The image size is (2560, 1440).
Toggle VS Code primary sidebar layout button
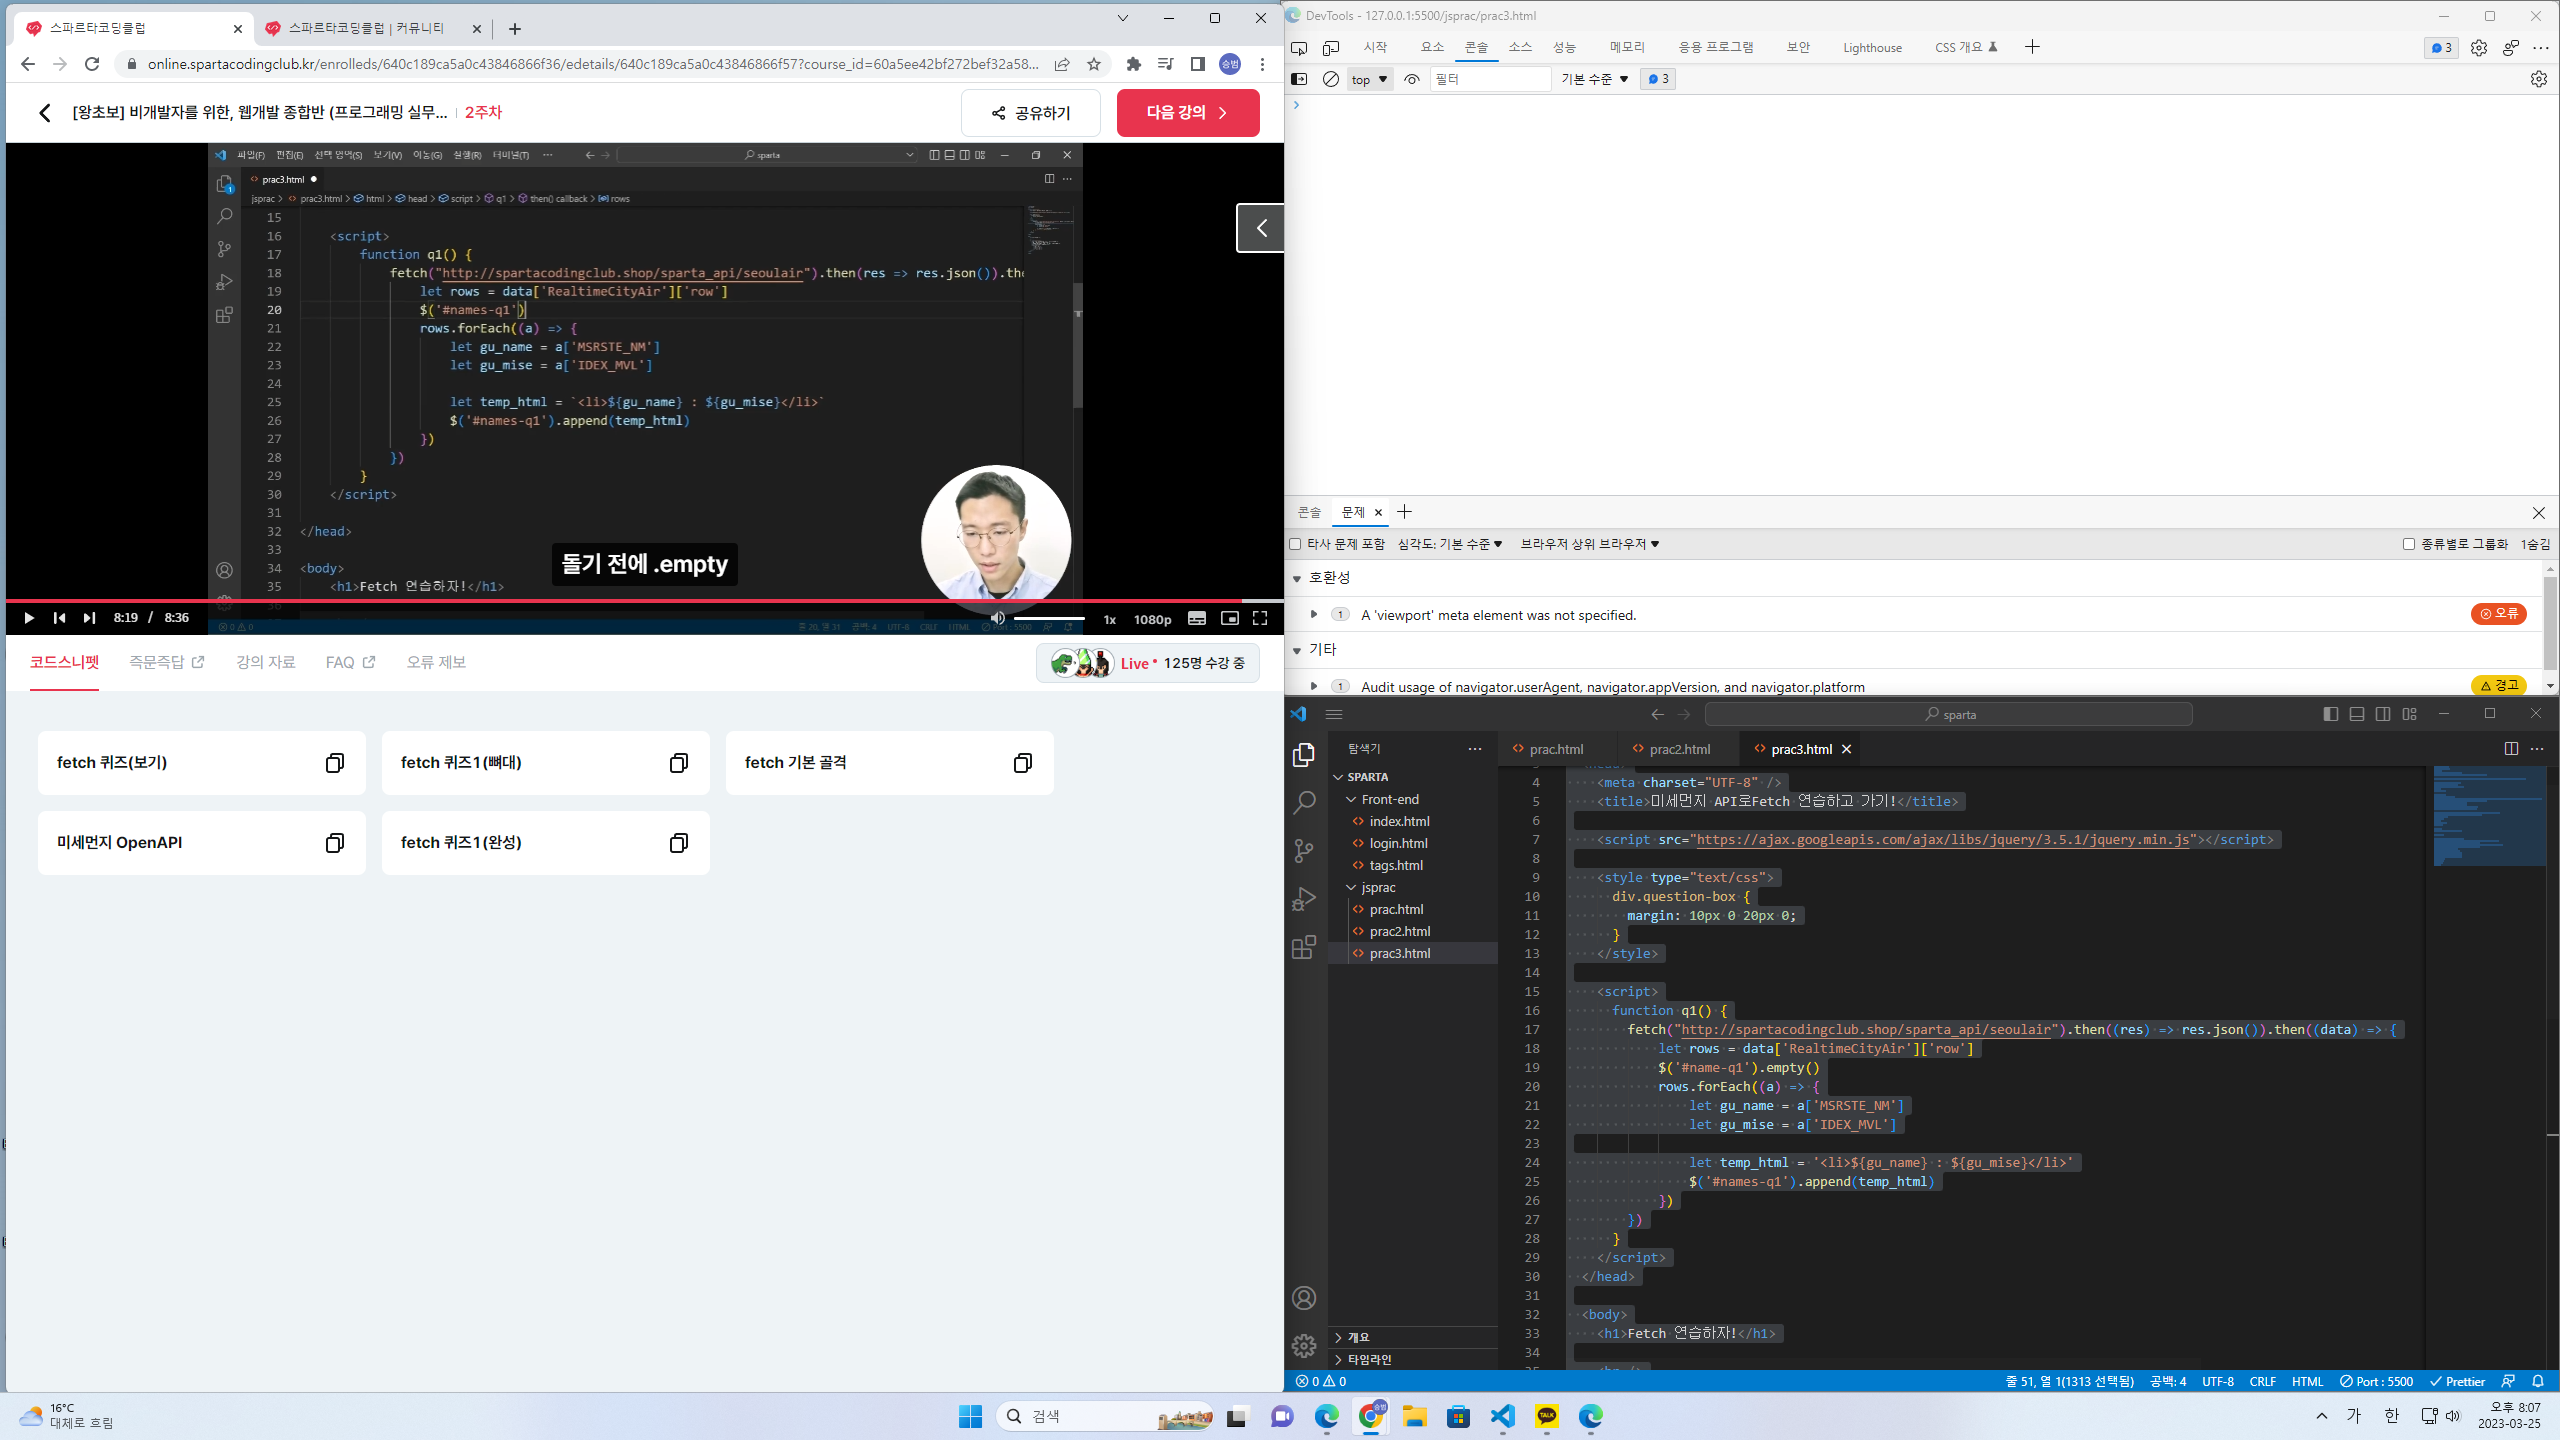coord(2331,714)
